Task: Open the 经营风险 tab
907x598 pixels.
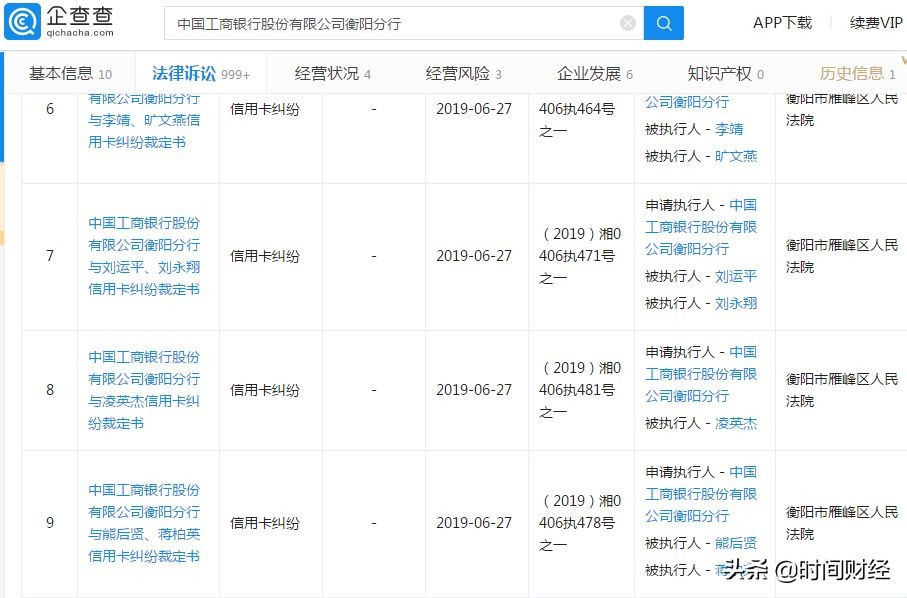Action: (455, 72)
